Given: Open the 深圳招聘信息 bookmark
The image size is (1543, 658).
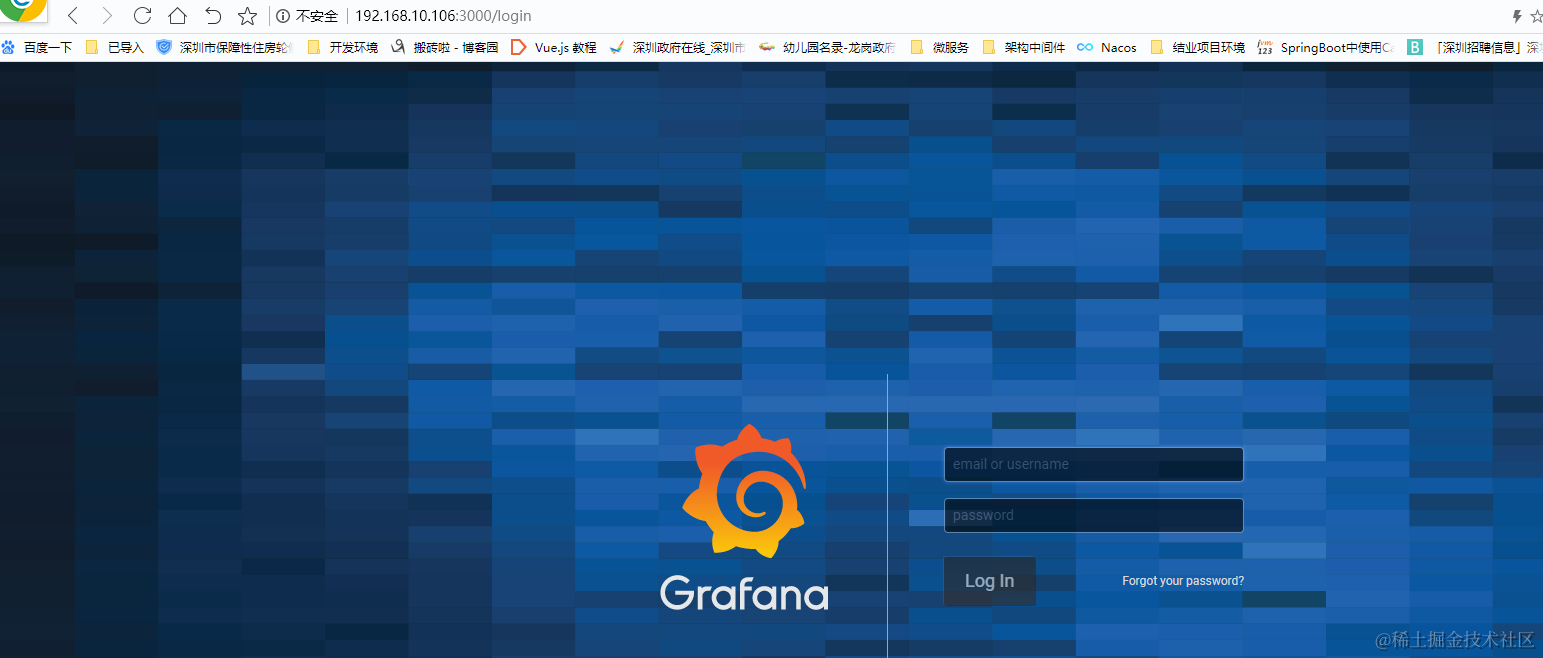Looking at the screenshot, I should pyautogui.click(x=1475, y=47).
